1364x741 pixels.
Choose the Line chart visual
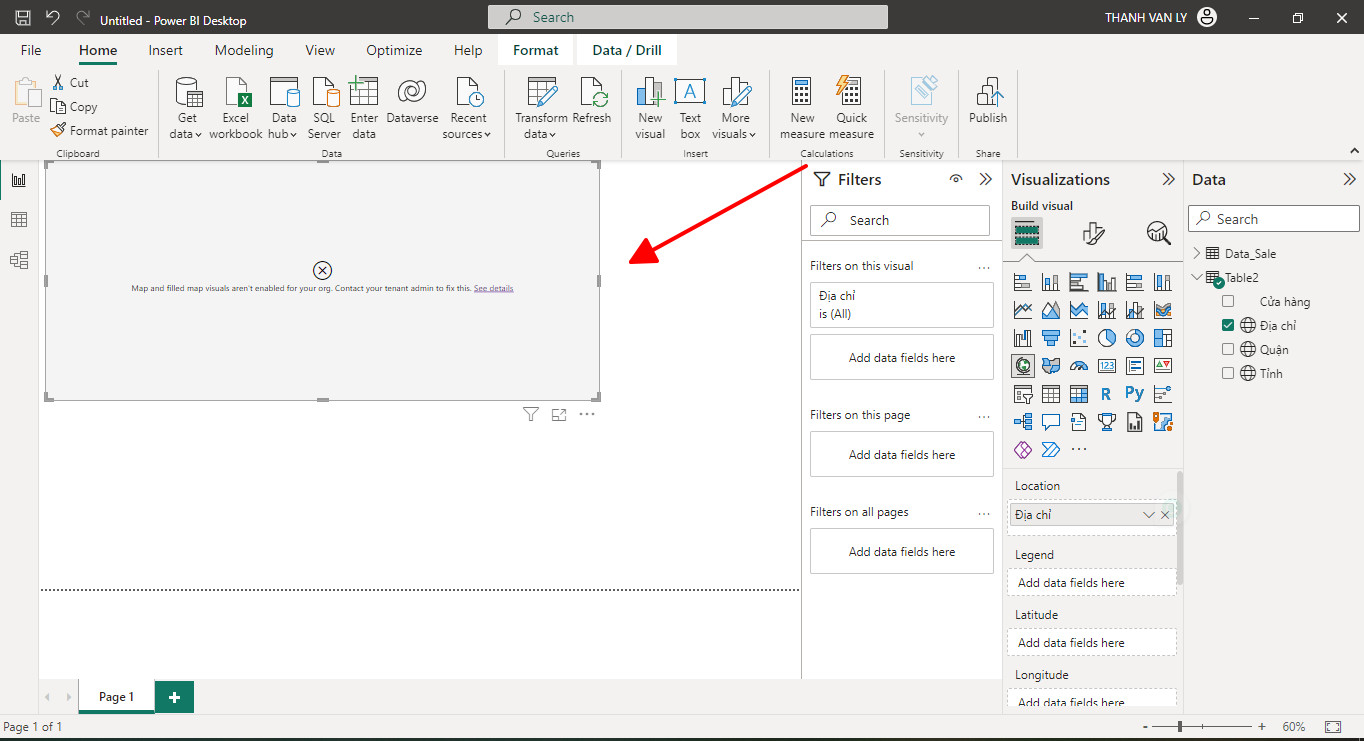[x=1022, y=310]
